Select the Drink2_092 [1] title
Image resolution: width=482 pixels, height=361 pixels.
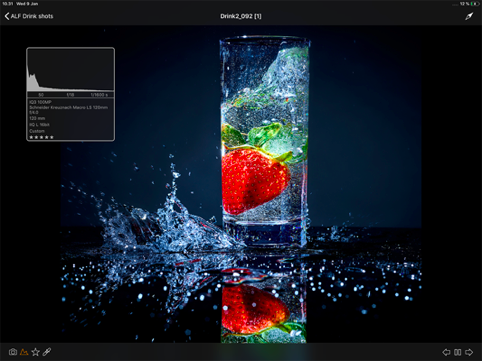click(x=241, y=16)
